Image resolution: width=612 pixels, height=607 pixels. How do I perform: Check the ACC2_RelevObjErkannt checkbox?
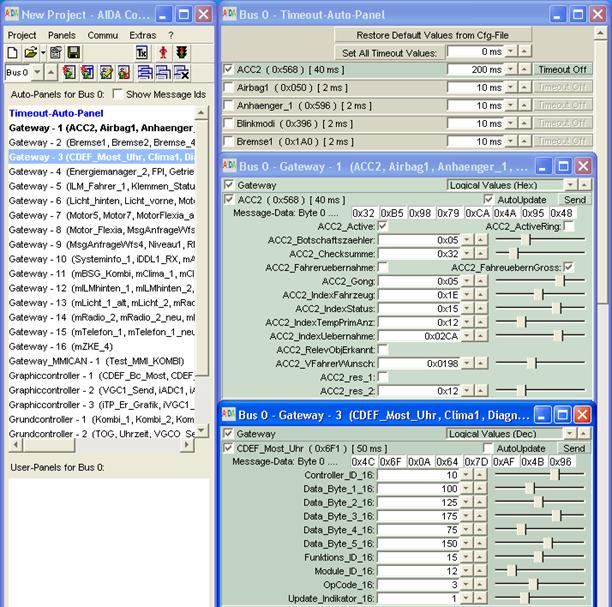point(383,349)
